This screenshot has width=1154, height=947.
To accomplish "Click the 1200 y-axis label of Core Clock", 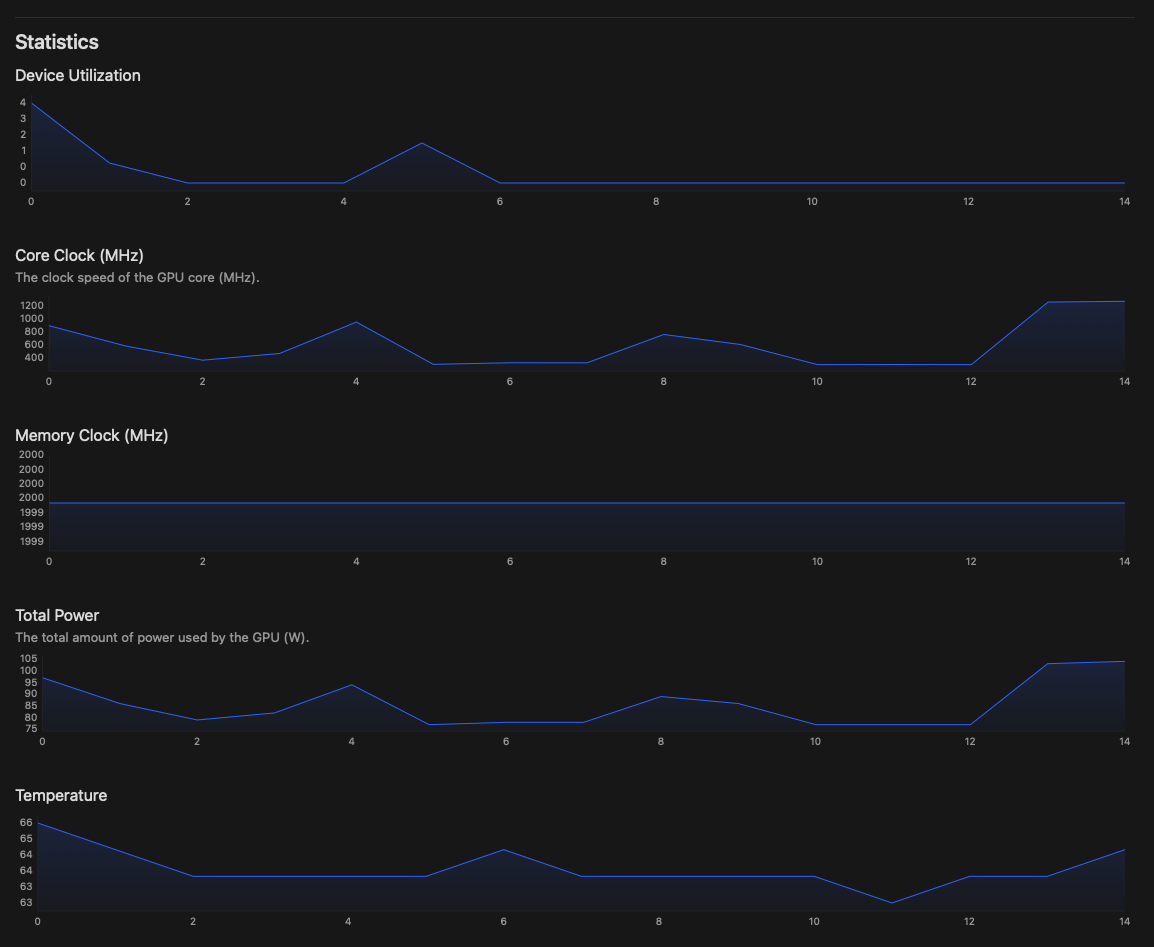I will pos(32,305).
